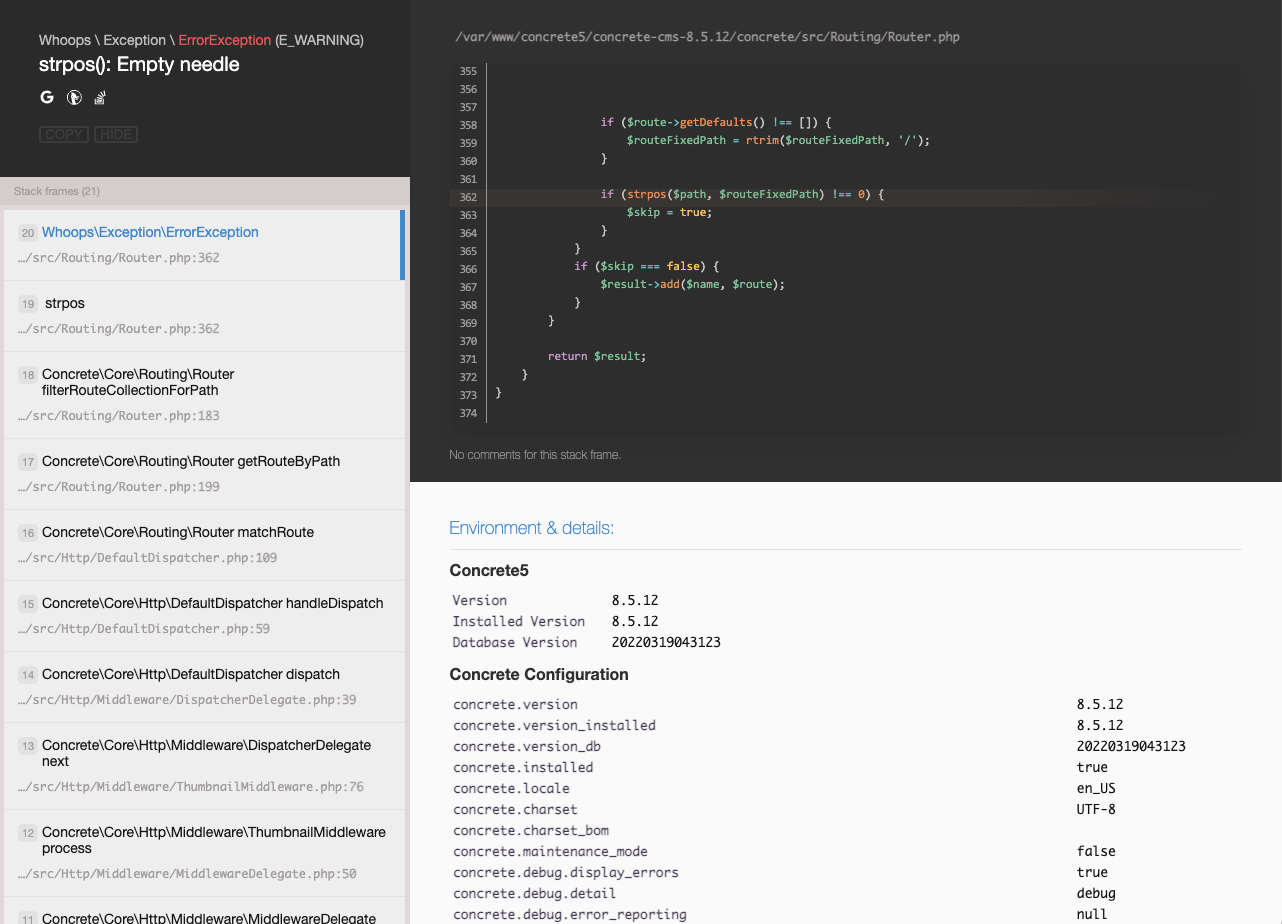The height and width of the screenshot is (924, 1282).
Task: Click the "UTF-8" charset value
Action: pos(1096,810)
